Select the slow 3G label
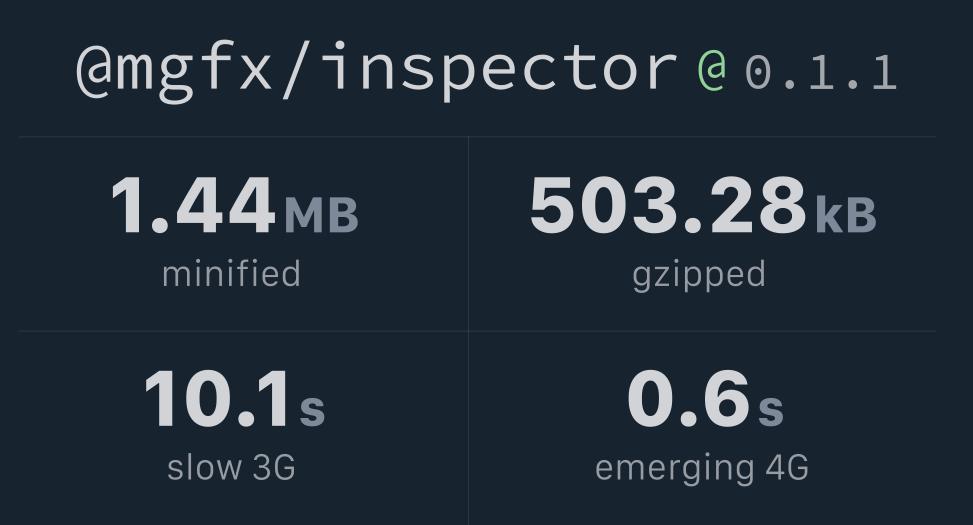This screenshot has width=973, height=525. point(231,467)
